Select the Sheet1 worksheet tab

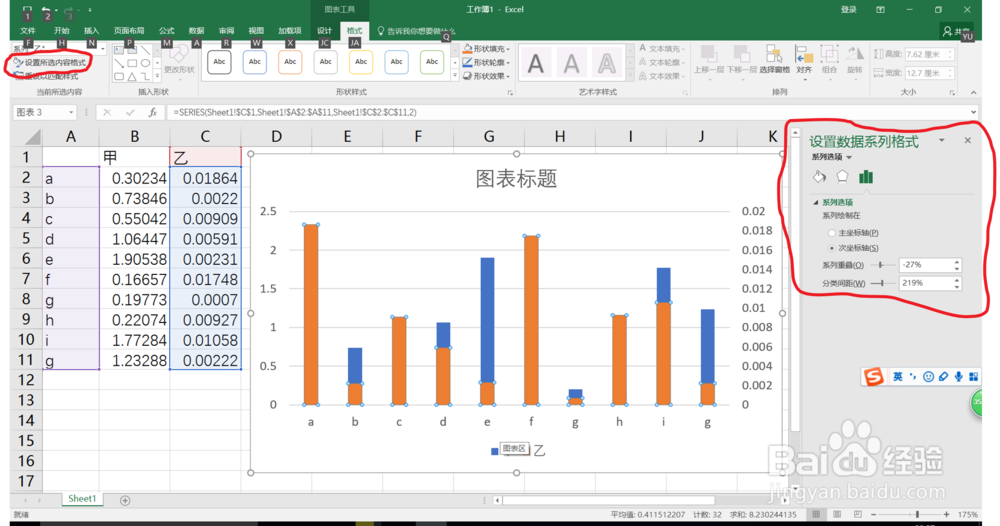tap(82, 499)
